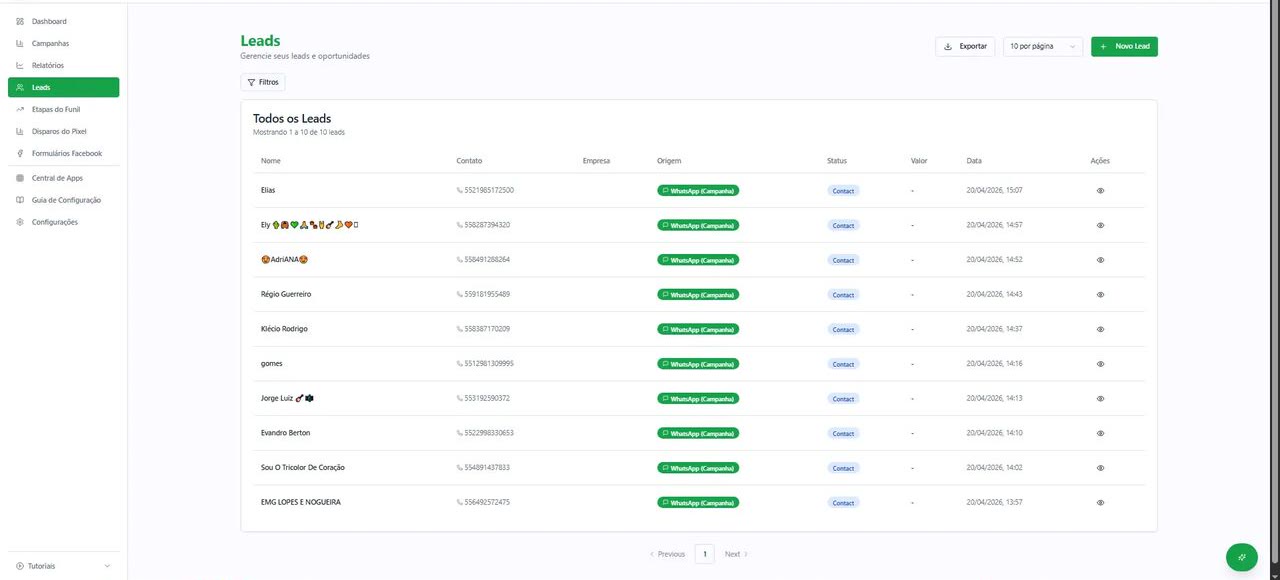
Task: Click phone icon beside 553192590372
Action: click(460, 398)
